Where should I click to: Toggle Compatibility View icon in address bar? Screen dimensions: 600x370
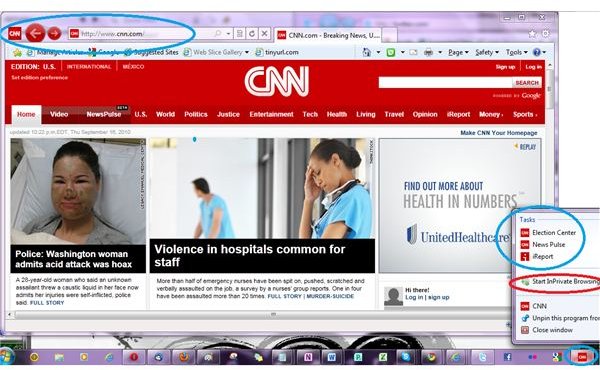[240, 34]
